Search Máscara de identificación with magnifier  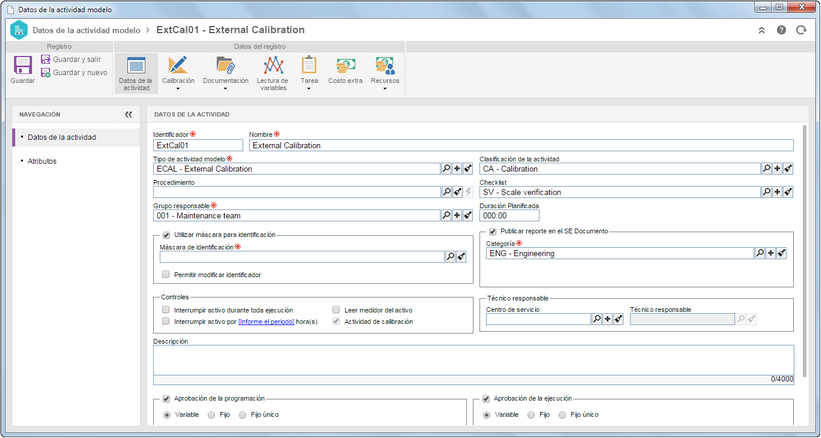pos(450,257)
